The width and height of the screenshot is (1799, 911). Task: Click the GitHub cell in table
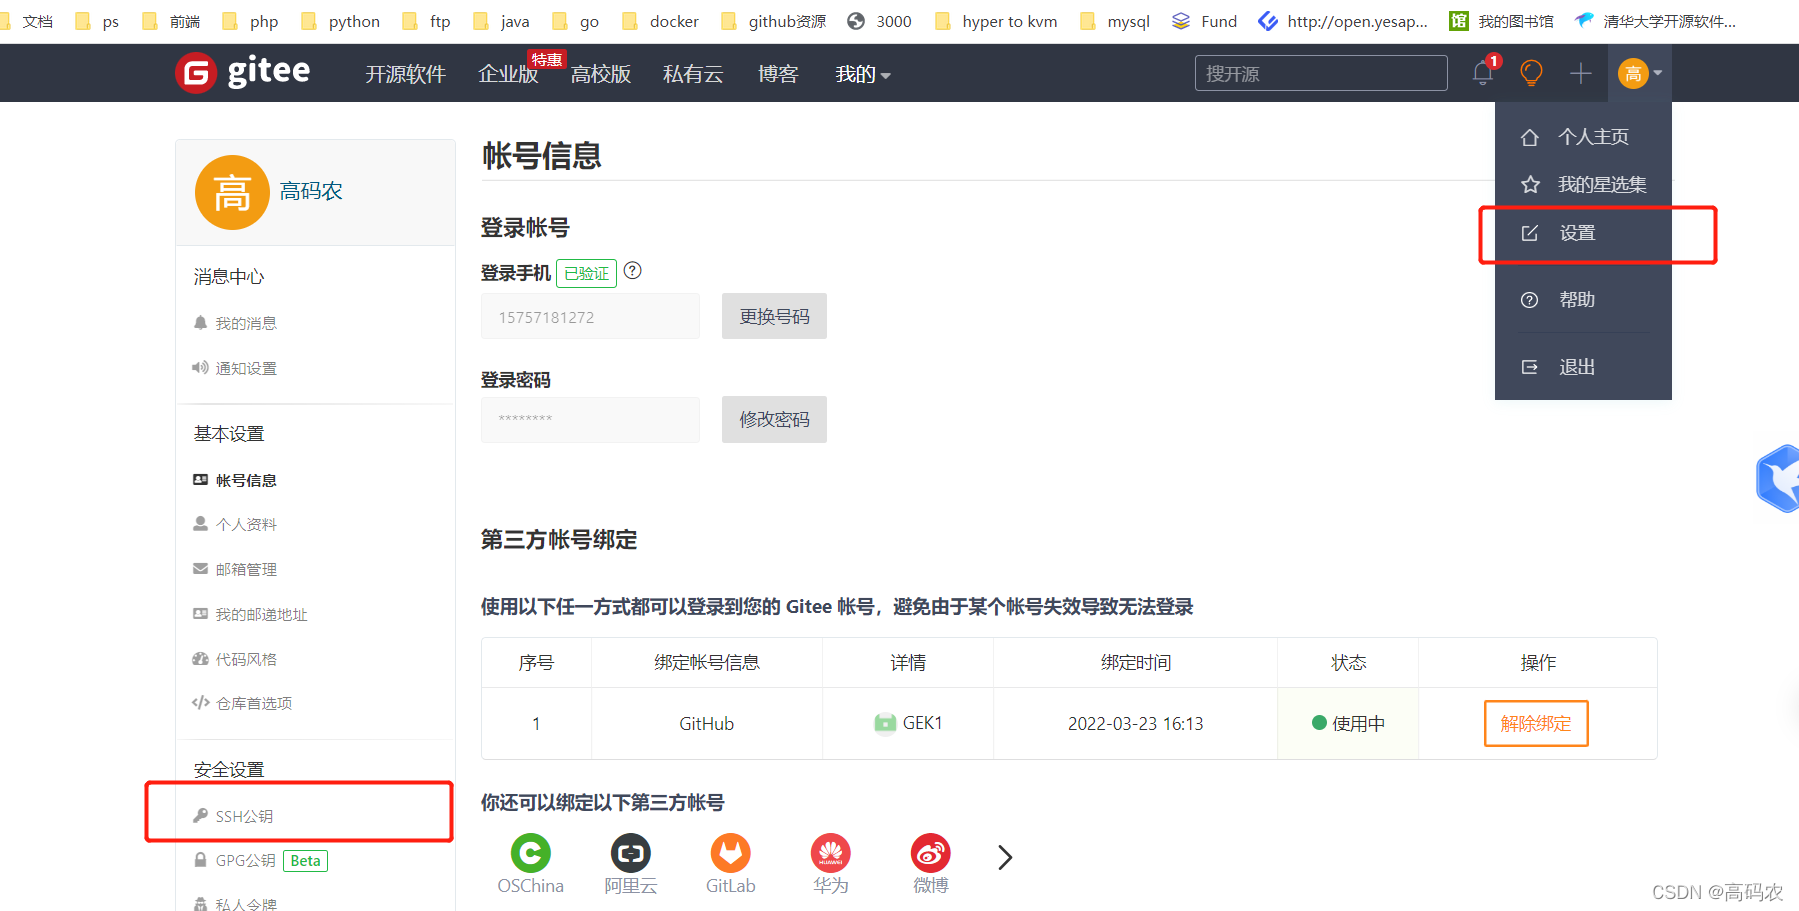(707, 723)
